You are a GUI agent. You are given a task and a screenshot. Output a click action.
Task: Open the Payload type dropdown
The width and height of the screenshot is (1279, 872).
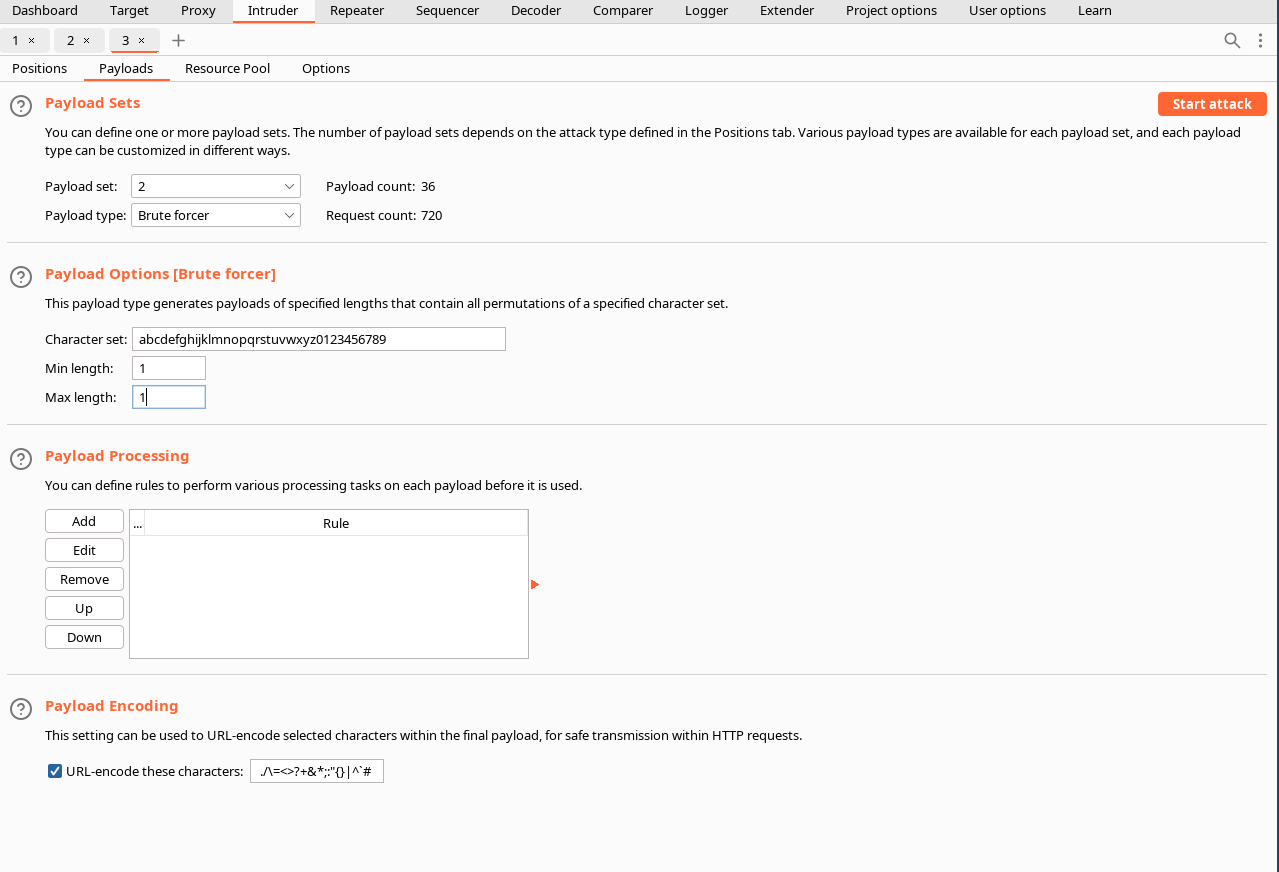pyautogui.click(x=216, y=215)
